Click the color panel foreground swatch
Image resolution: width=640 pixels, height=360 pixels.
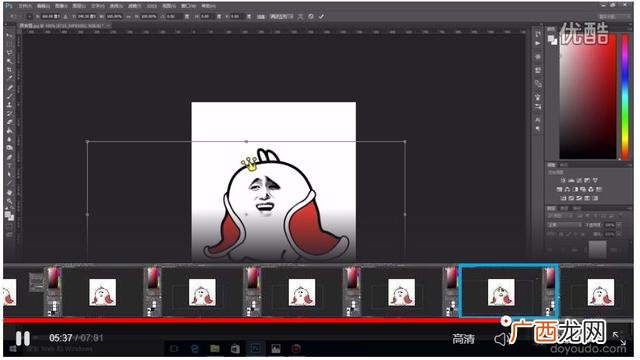click(551, 38)
